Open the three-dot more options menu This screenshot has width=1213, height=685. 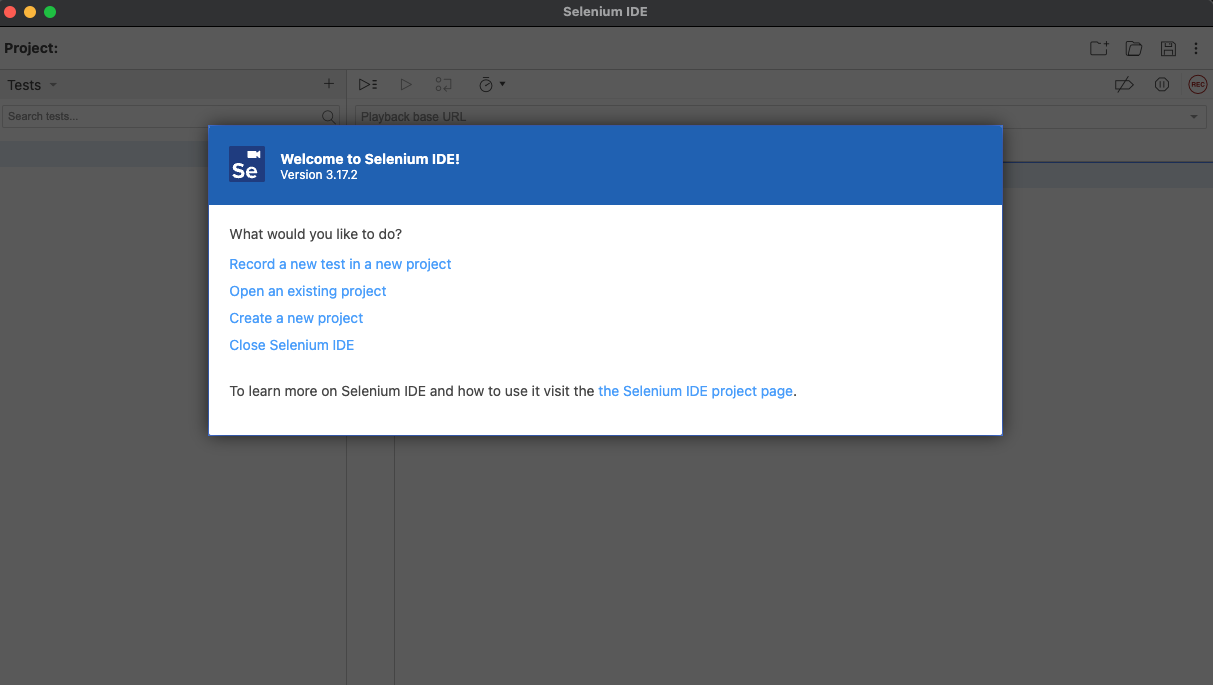(1196, 48)
